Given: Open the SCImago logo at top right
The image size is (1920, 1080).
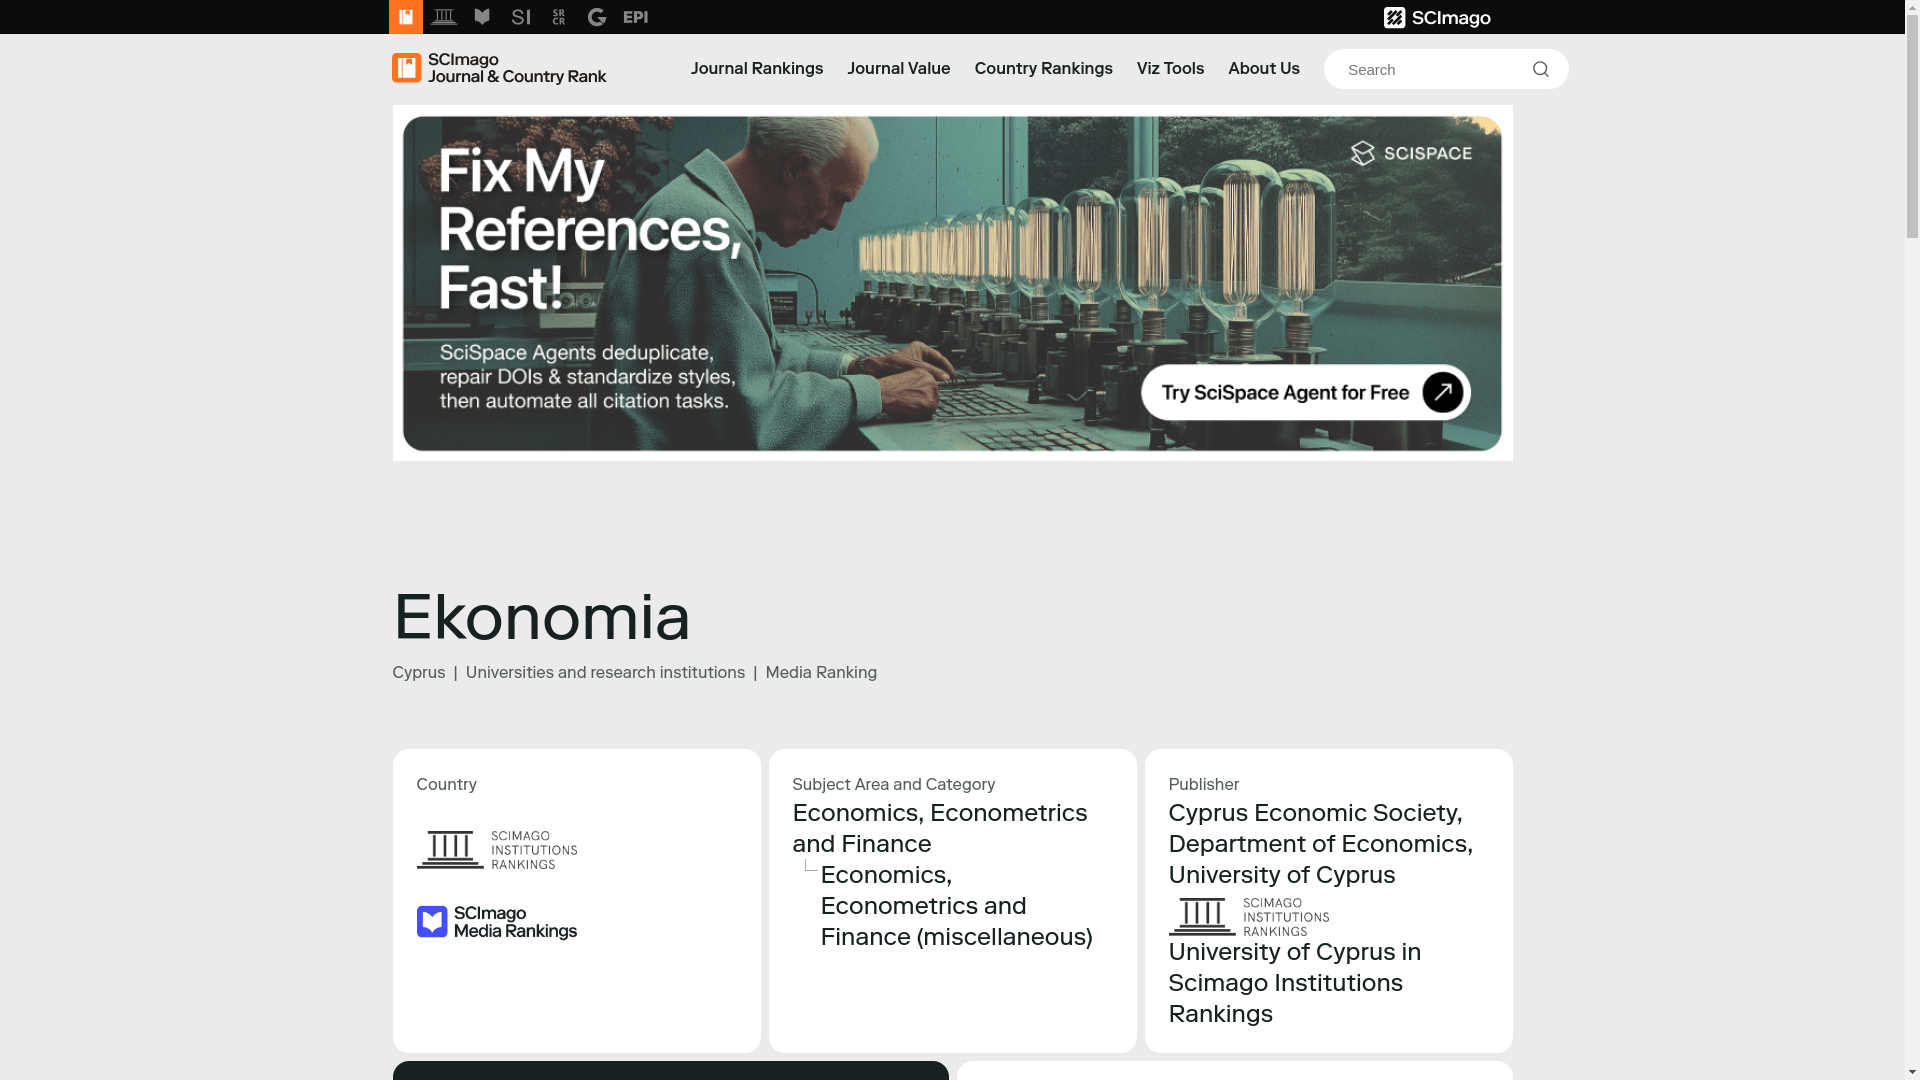Looking at the screenshot, I should point(1437,17).
